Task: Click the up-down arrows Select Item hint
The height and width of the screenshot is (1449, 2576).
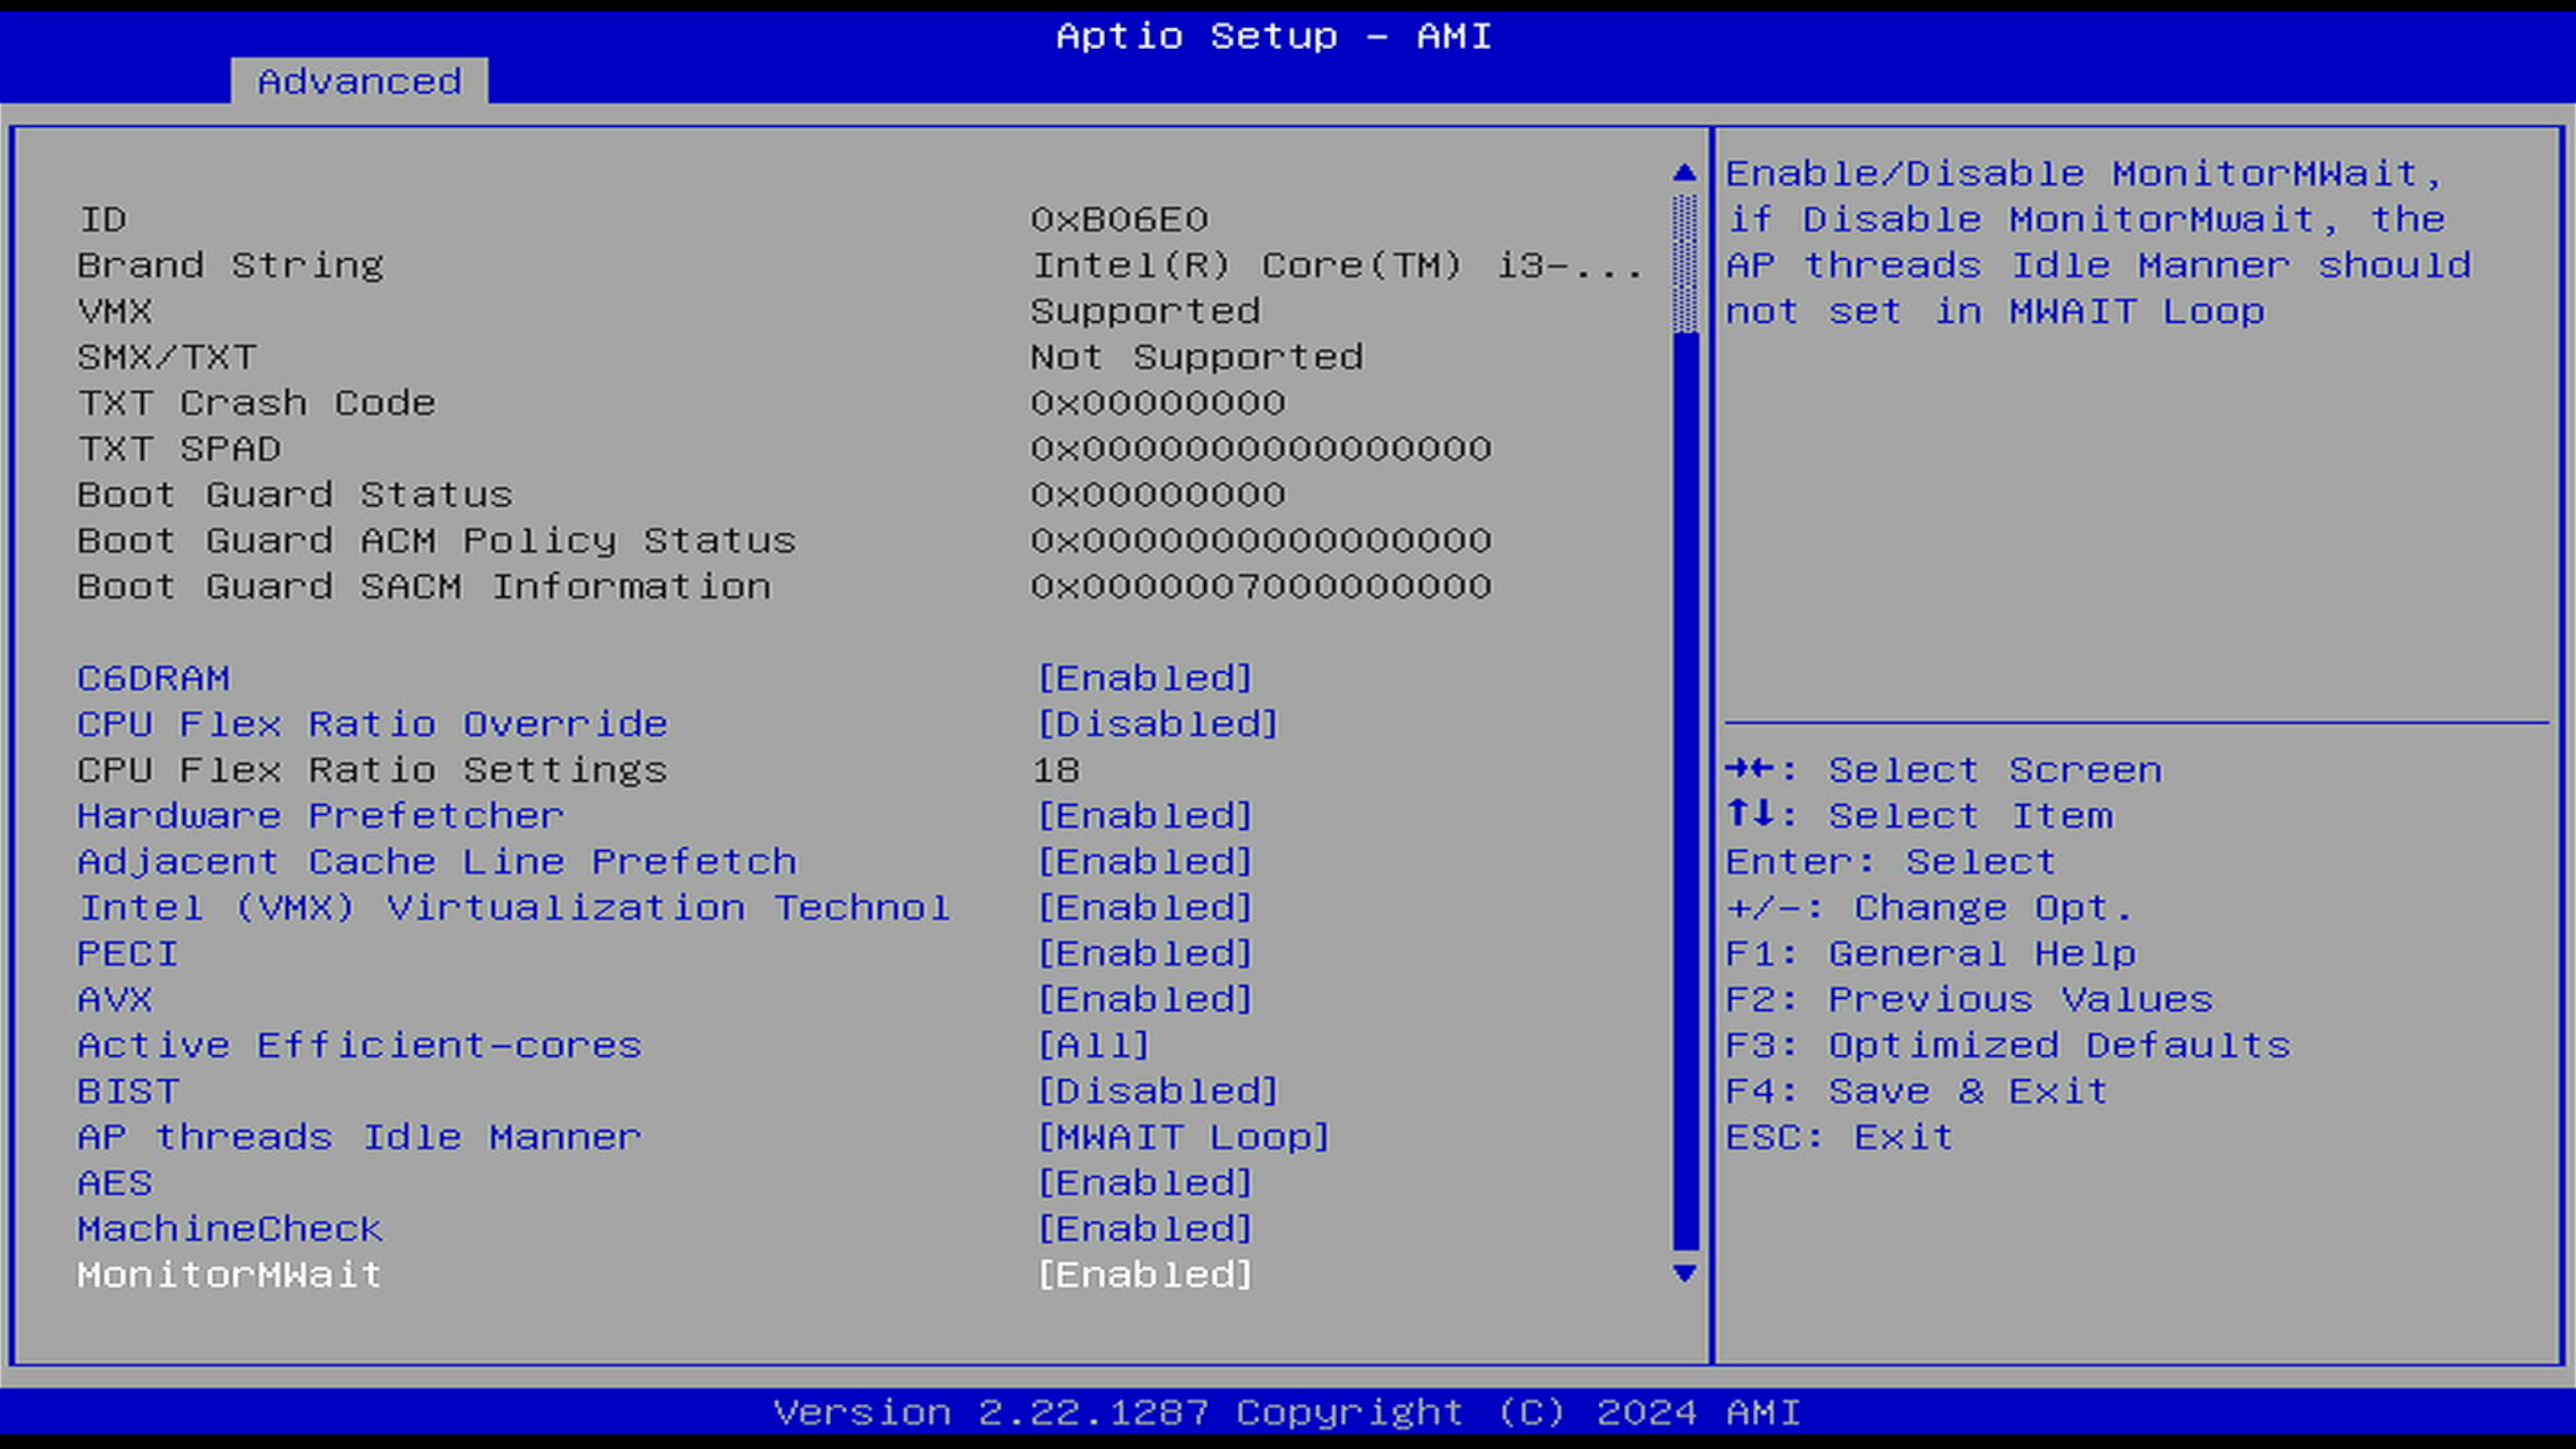Action: [1919, 816]
